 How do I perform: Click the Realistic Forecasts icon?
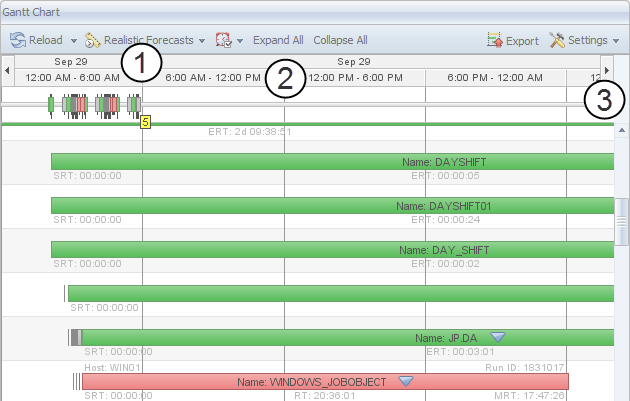(94, 40)
